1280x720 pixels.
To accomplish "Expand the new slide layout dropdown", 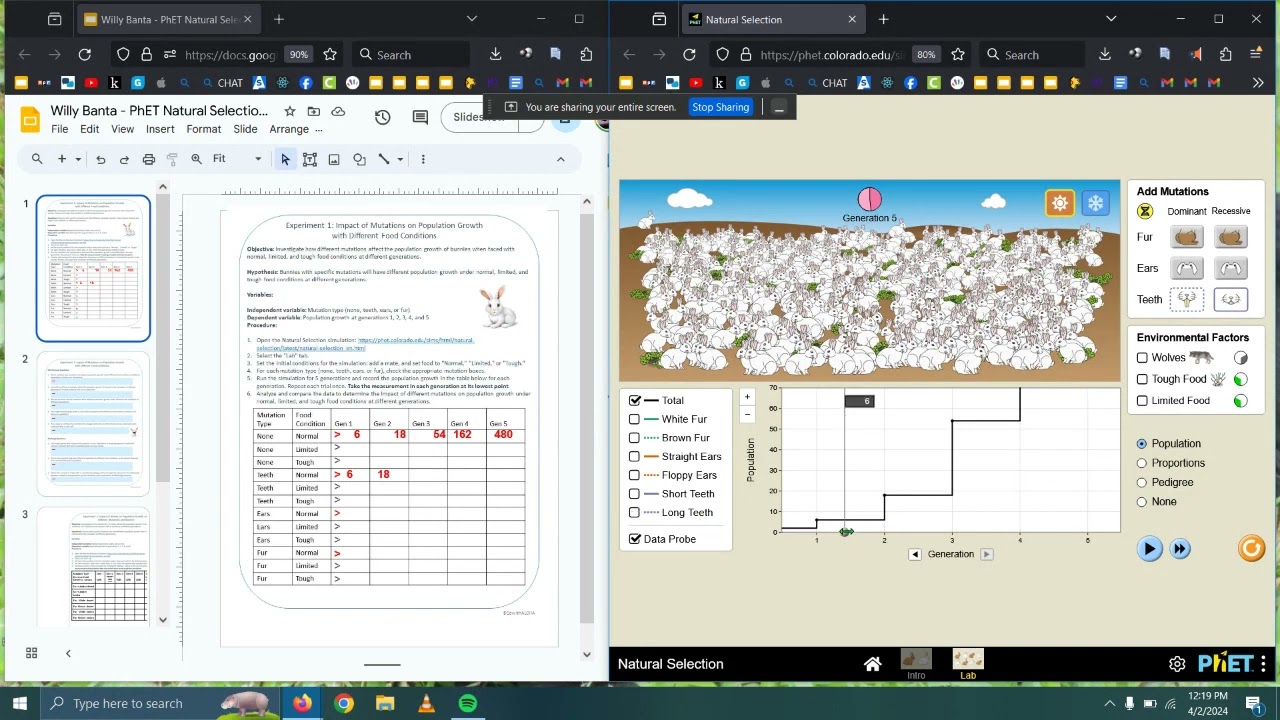I will coord(77,159).
